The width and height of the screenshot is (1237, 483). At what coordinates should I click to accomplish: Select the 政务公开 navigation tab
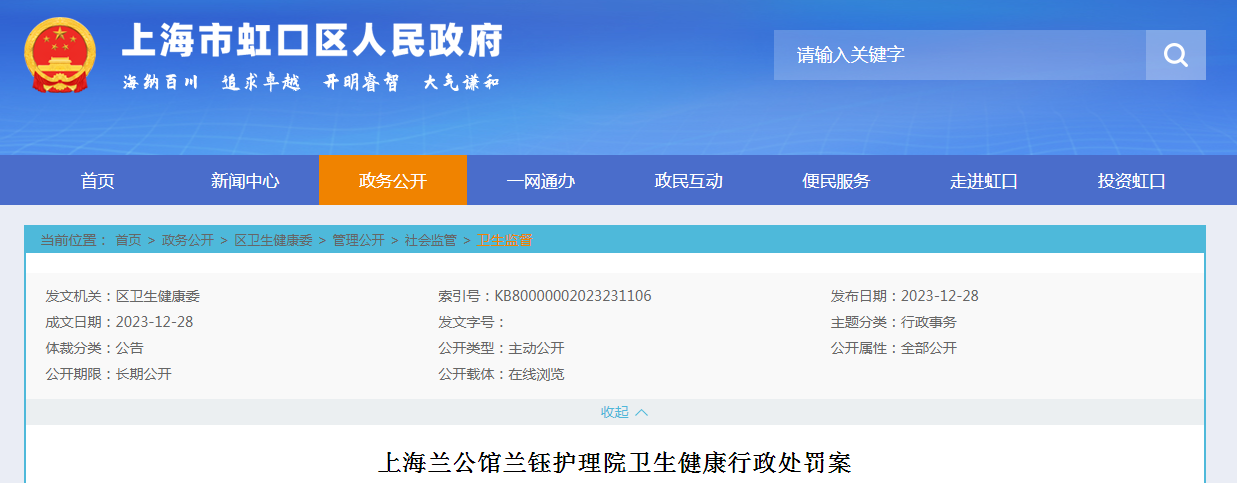tap(393, 181)
